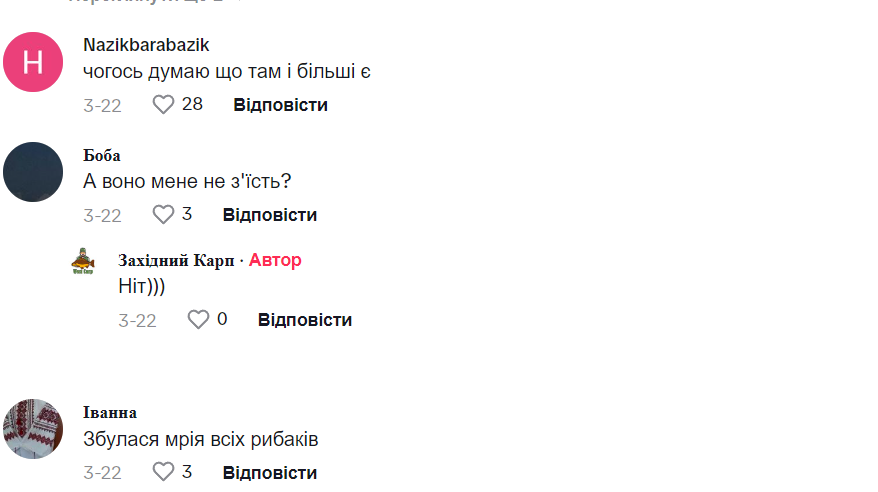Viewport: 878px width, 492px height.
Task: Open Боба's dark profile avatar
Action: 33,172
